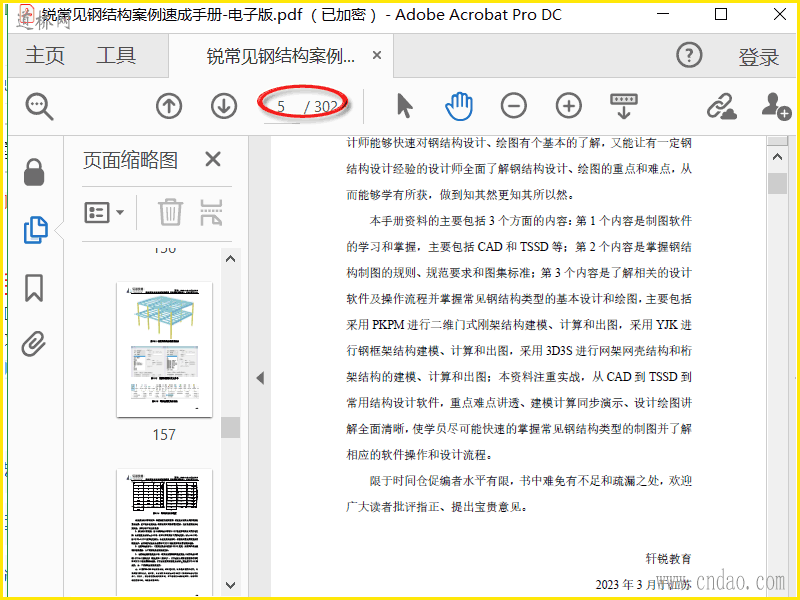This screenshot has height=600, width=800.
Task: Zoom in with the plus button
Action: pyautogui.click(x=569, y=106)
